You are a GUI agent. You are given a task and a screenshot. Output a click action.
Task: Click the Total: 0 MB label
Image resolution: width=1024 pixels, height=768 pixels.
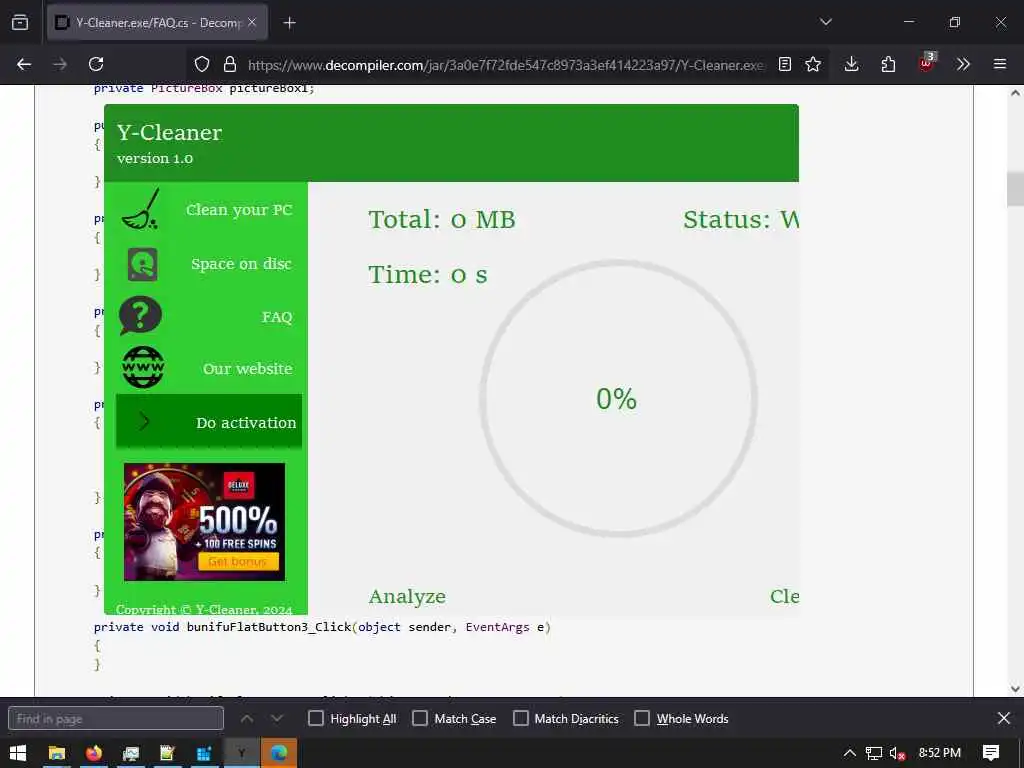tap(442, 219)
